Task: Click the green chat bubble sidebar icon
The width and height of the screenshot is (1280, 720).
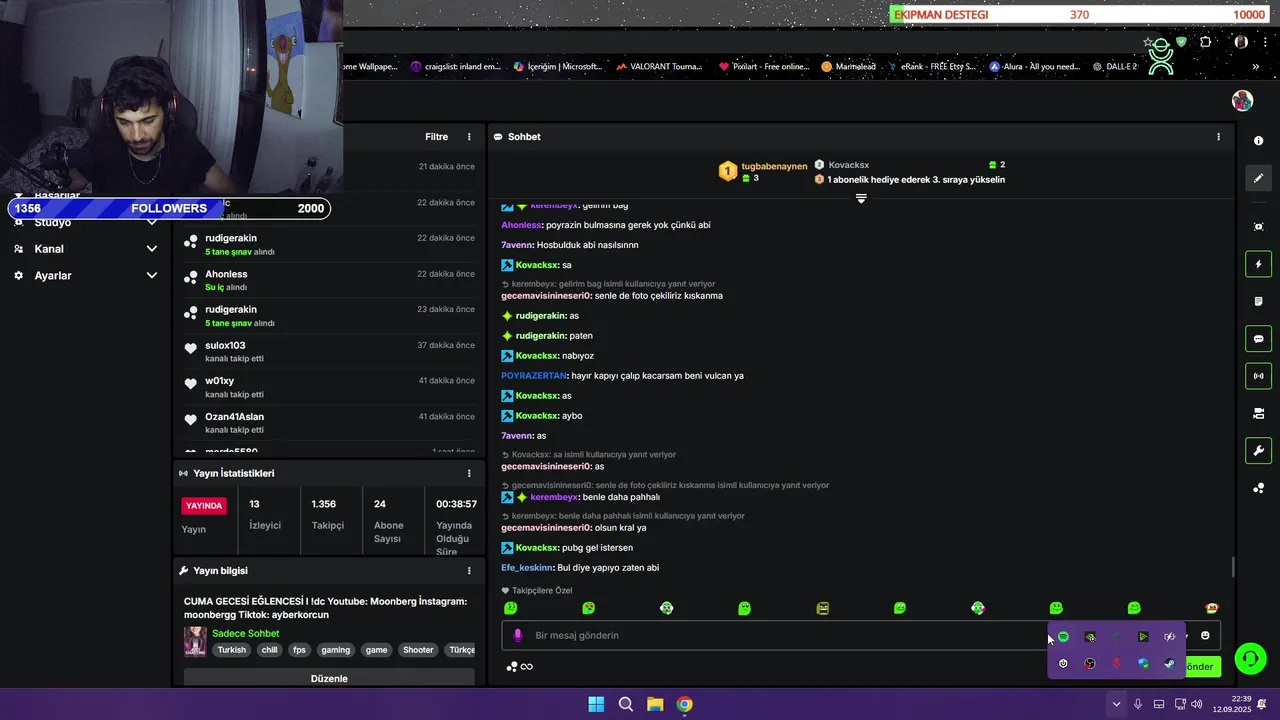Action: click(1258, 339)
